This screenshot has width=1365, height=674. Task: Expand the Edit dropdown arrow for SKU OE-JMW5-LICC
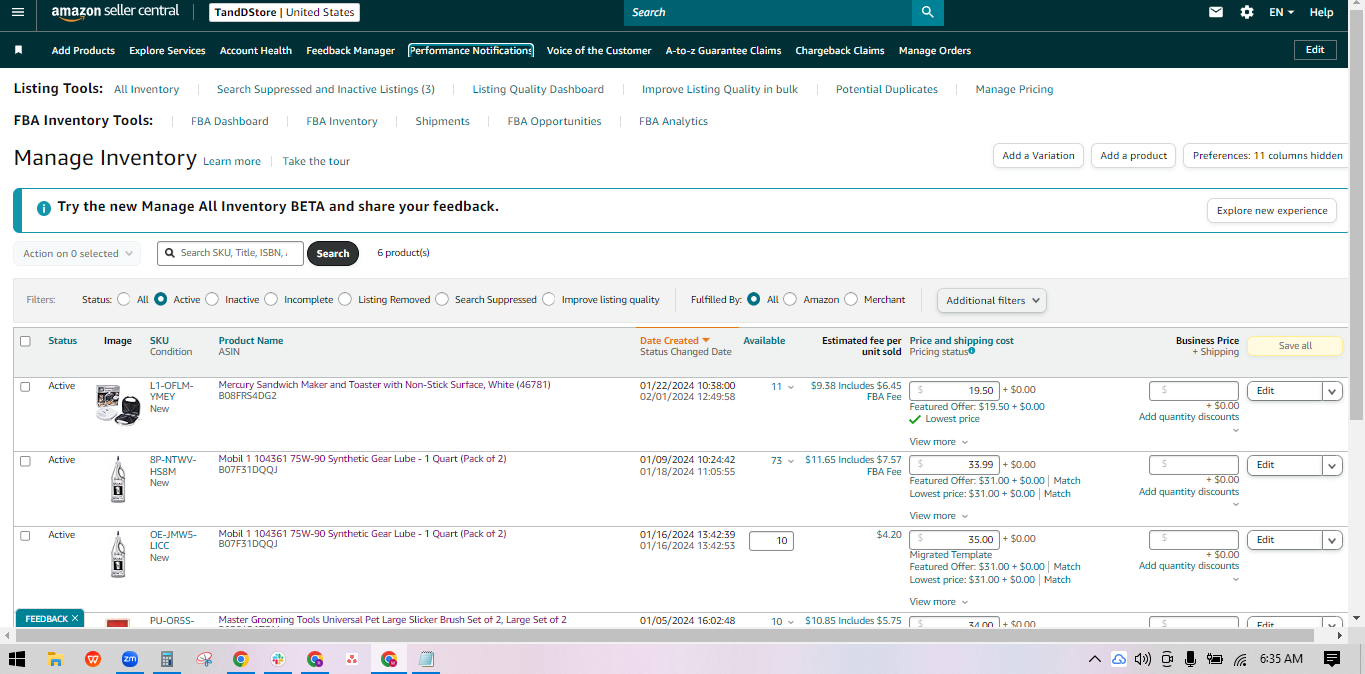pyautogui.click(x=1332, y=540)
